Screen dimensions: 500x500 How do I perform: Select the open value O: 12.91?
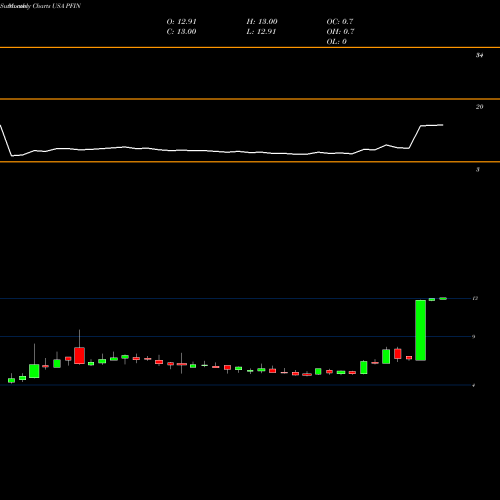181,22
